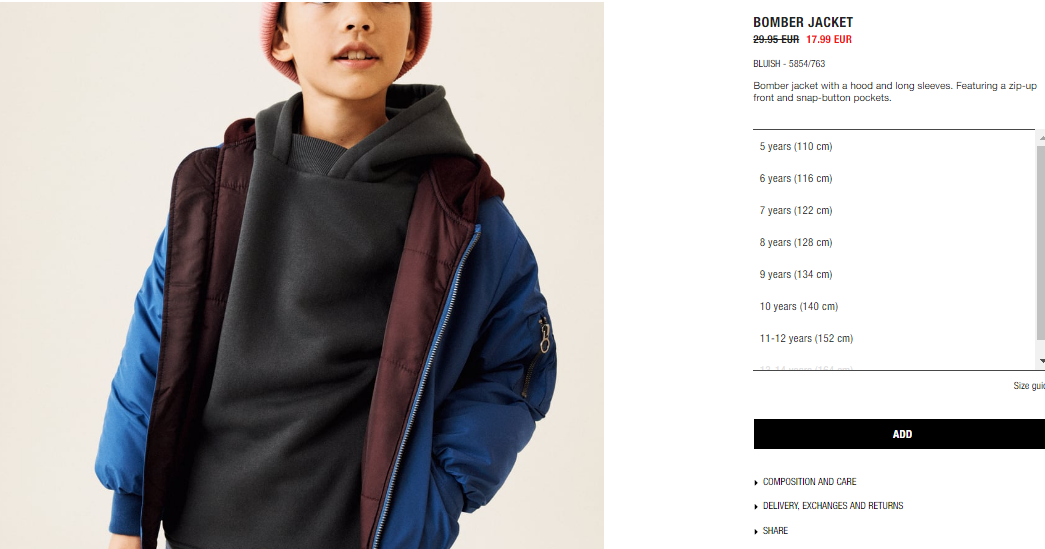Viewport: 1045px width, 549px height.
Task: Click the ADD button
Action: (x=900, y=434)
